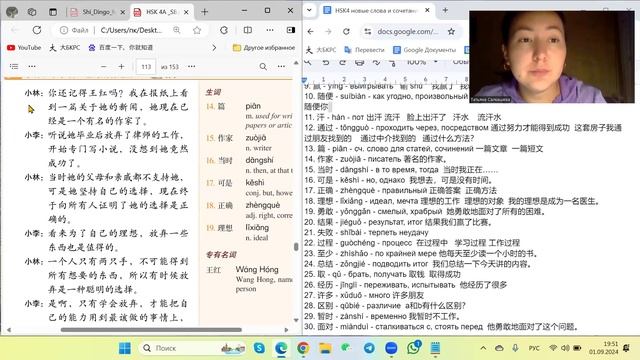Reload the Google Docs page in Chrome
Screen dimensions: 640x360
click(x=346, y=31)
